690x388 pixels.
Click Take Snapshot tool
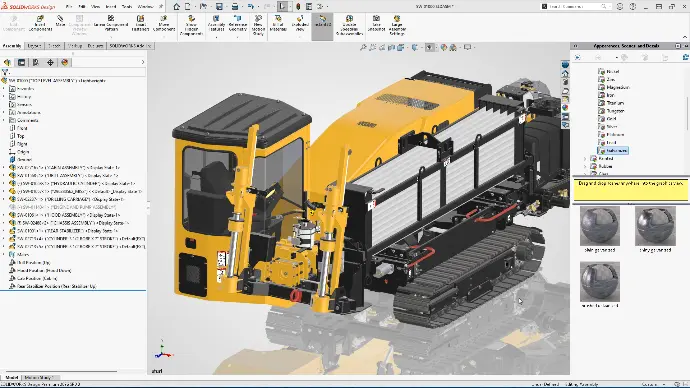tap(376, 24)
